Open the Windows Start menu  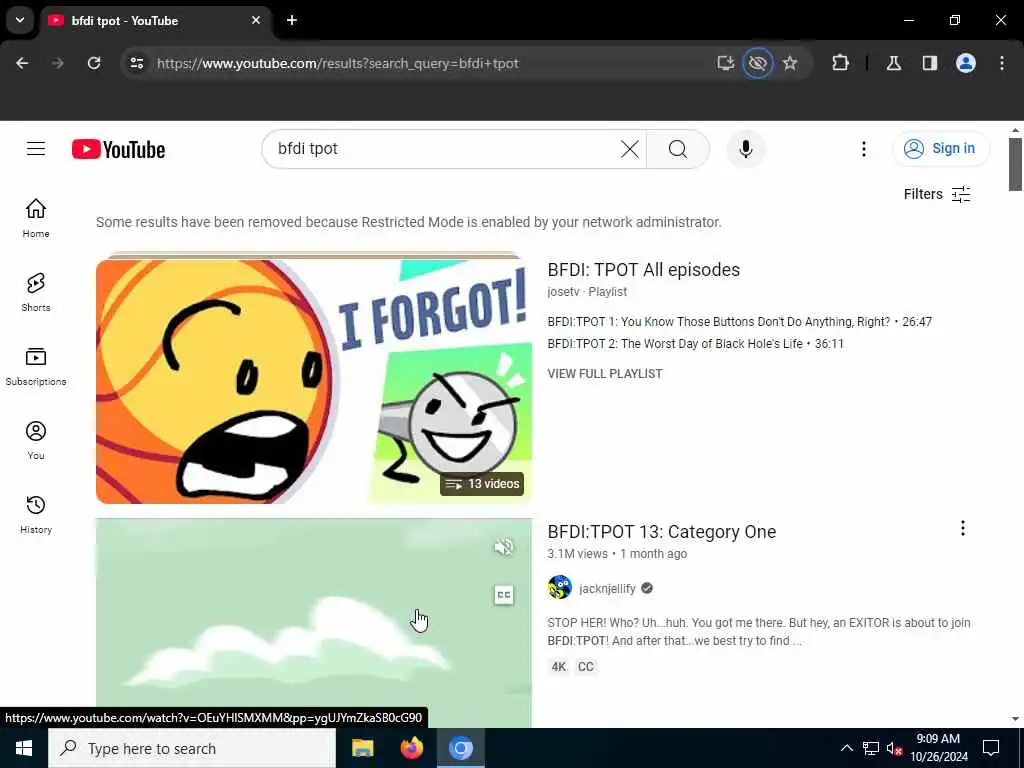pos(24,748)
